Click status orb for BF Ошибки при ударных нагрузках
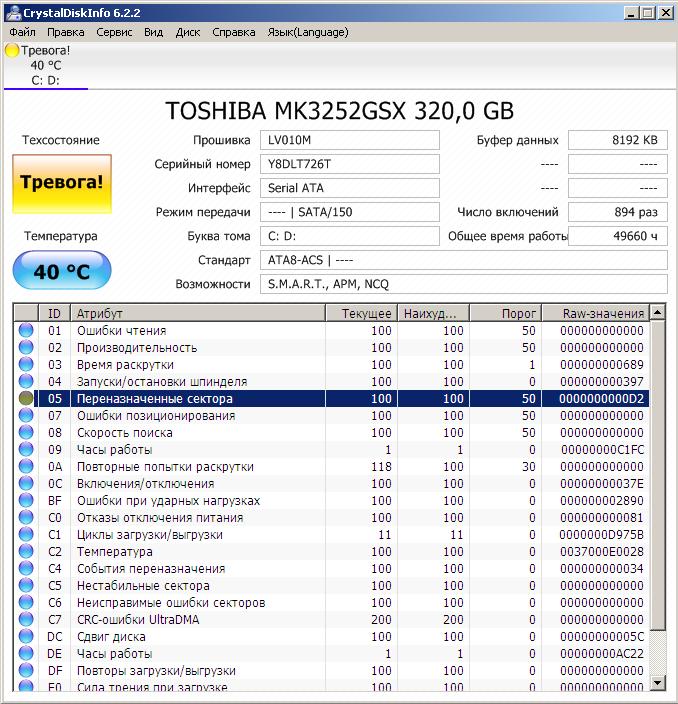The width and height of the screenshot is (678, 704). tap(26, 500)
